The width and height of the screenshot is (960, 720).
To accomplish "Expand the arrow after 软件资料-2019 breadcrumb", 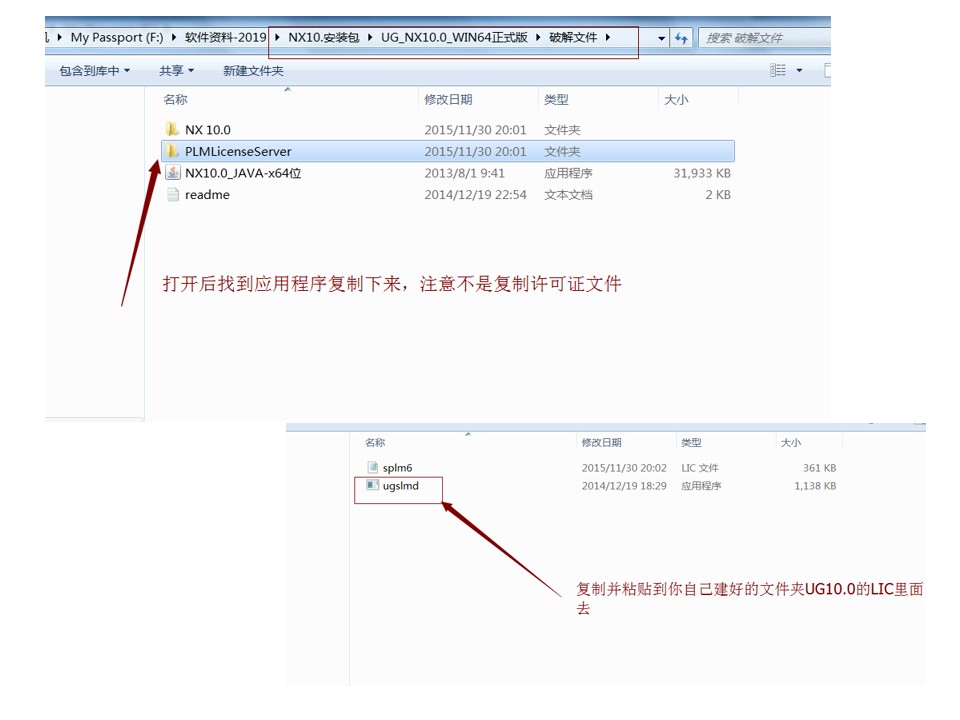I will click(x=277, y=37).
